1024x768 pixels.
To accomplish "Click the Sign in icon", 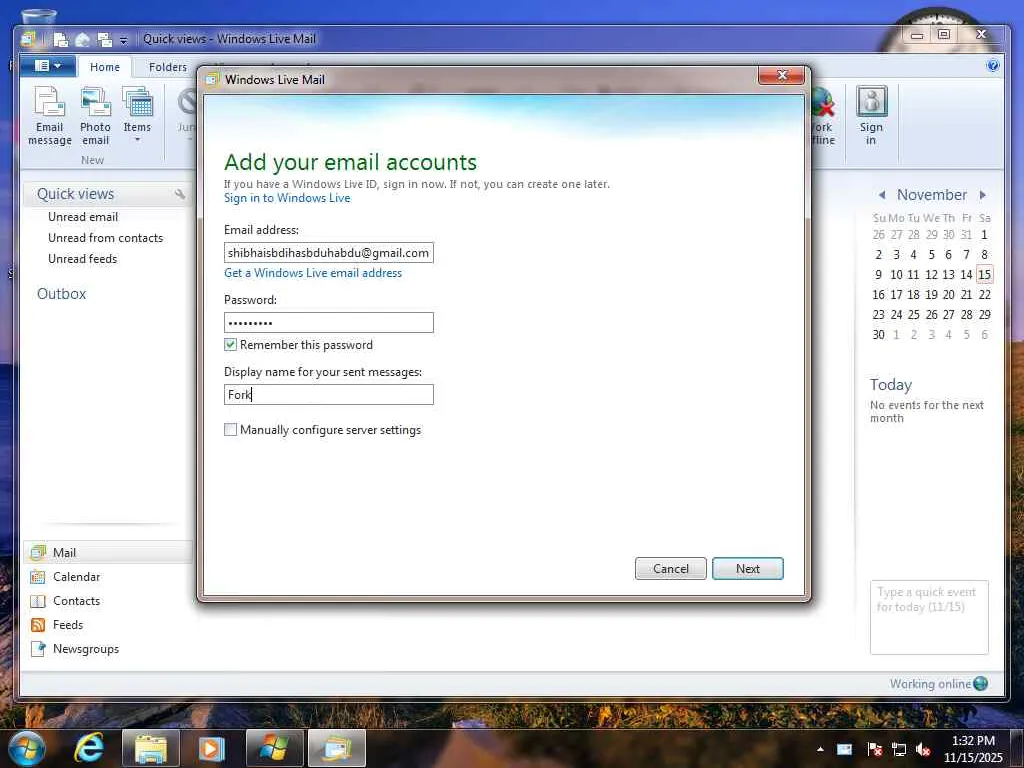I will coord(871,116).
